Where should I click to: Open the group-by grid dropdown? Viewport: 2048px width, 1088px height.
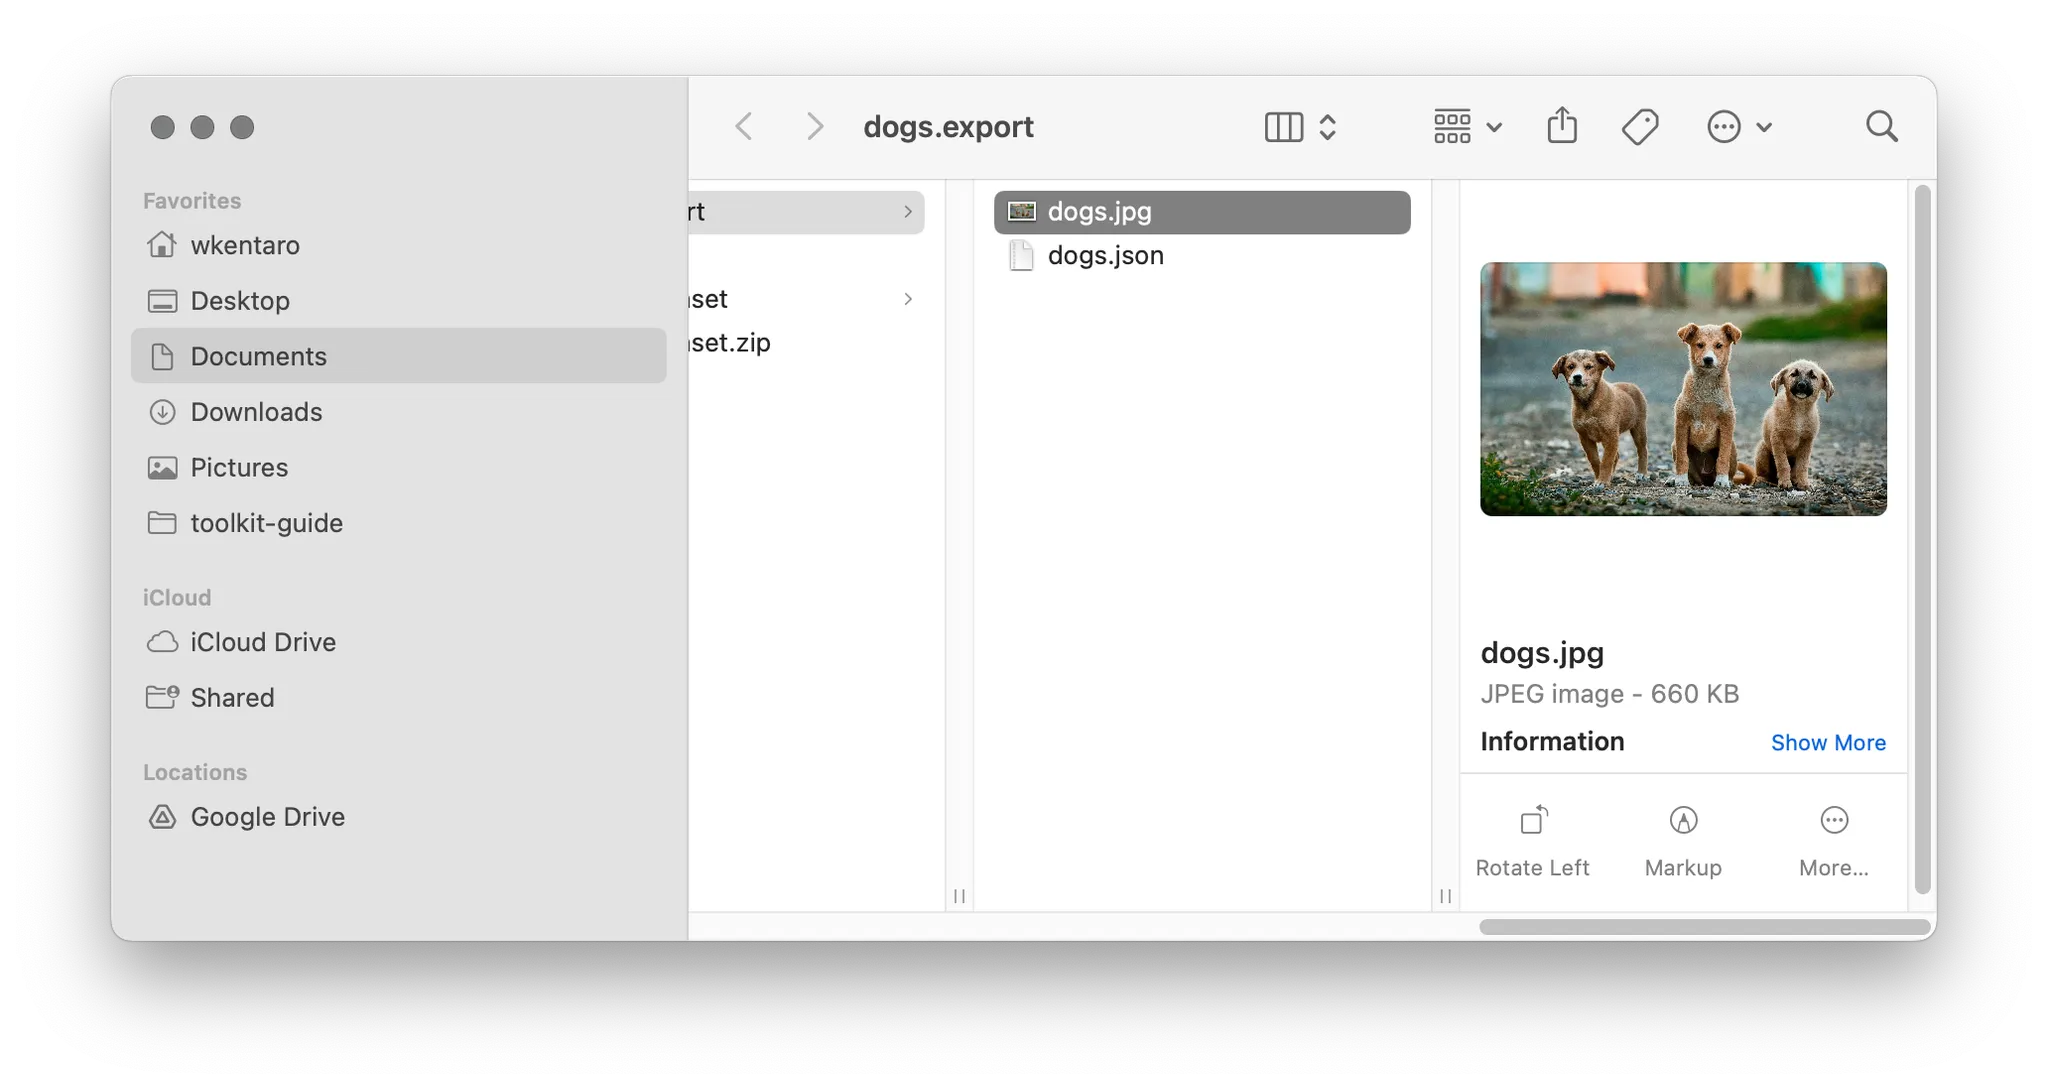[x=1467, y=127]
